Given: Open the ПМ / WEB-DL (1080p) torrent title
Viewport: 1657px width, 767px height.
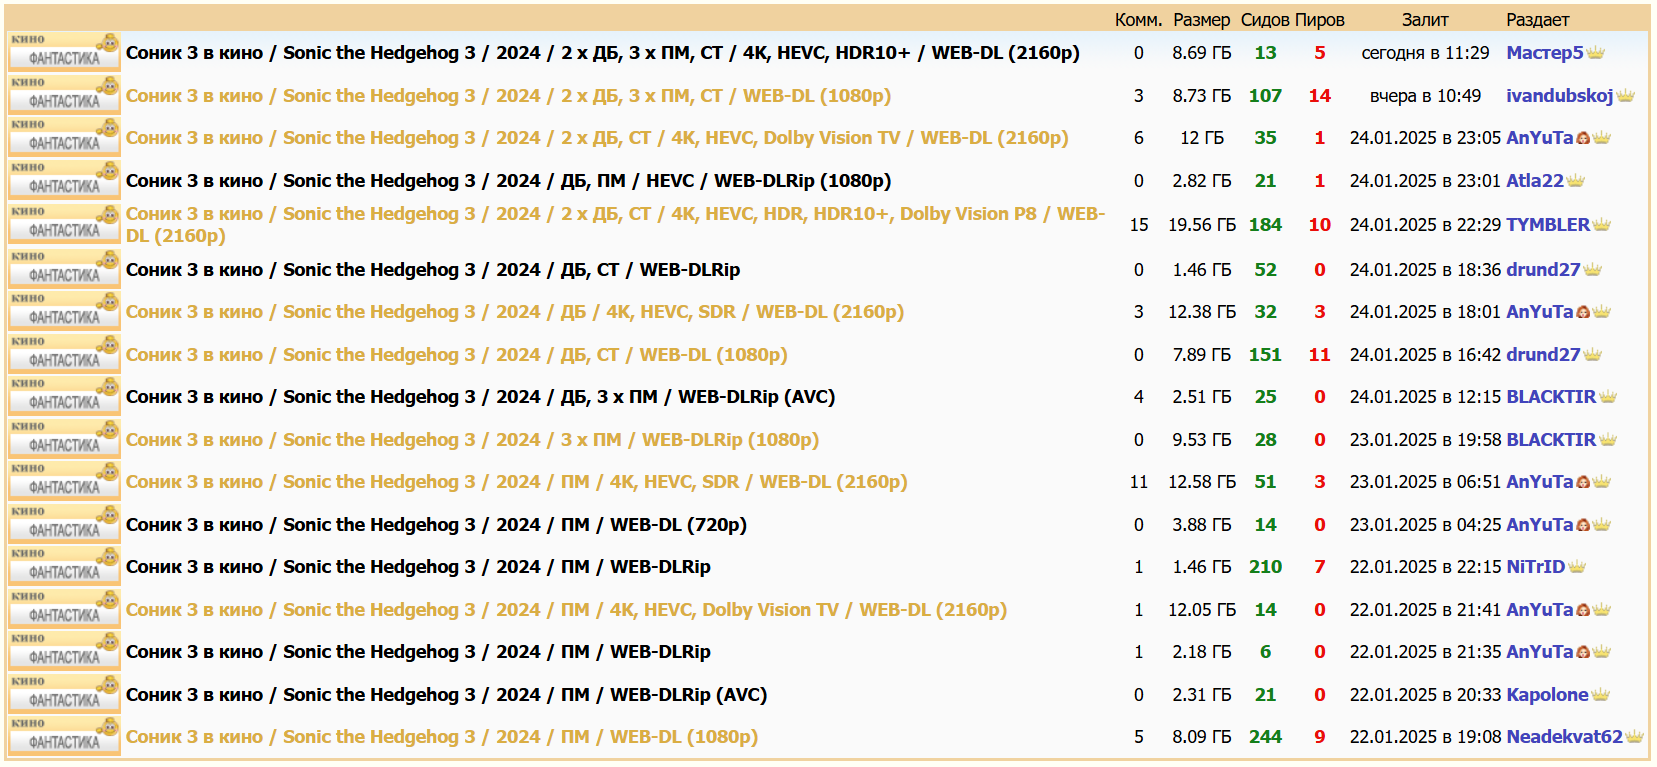Looking at the screenshot, I should click(441, 736).
